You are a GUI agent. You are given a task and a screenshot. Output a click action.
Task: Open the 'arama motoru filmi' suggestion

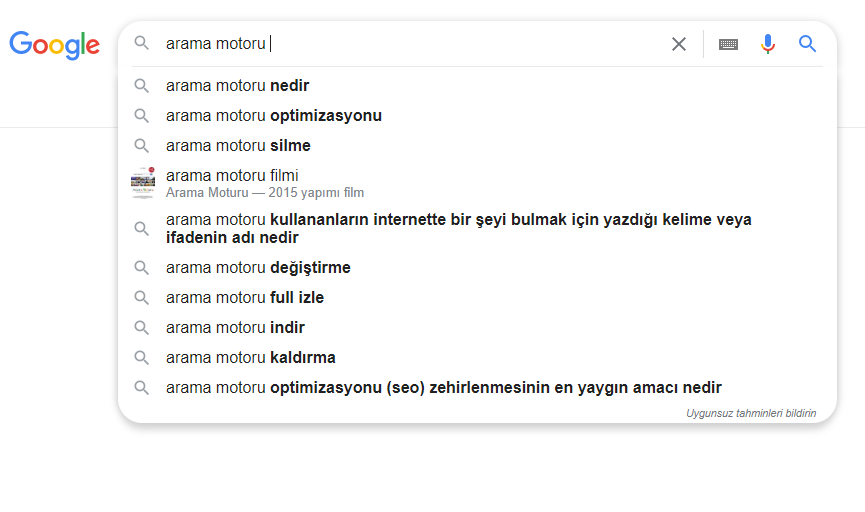pos(232,176)
